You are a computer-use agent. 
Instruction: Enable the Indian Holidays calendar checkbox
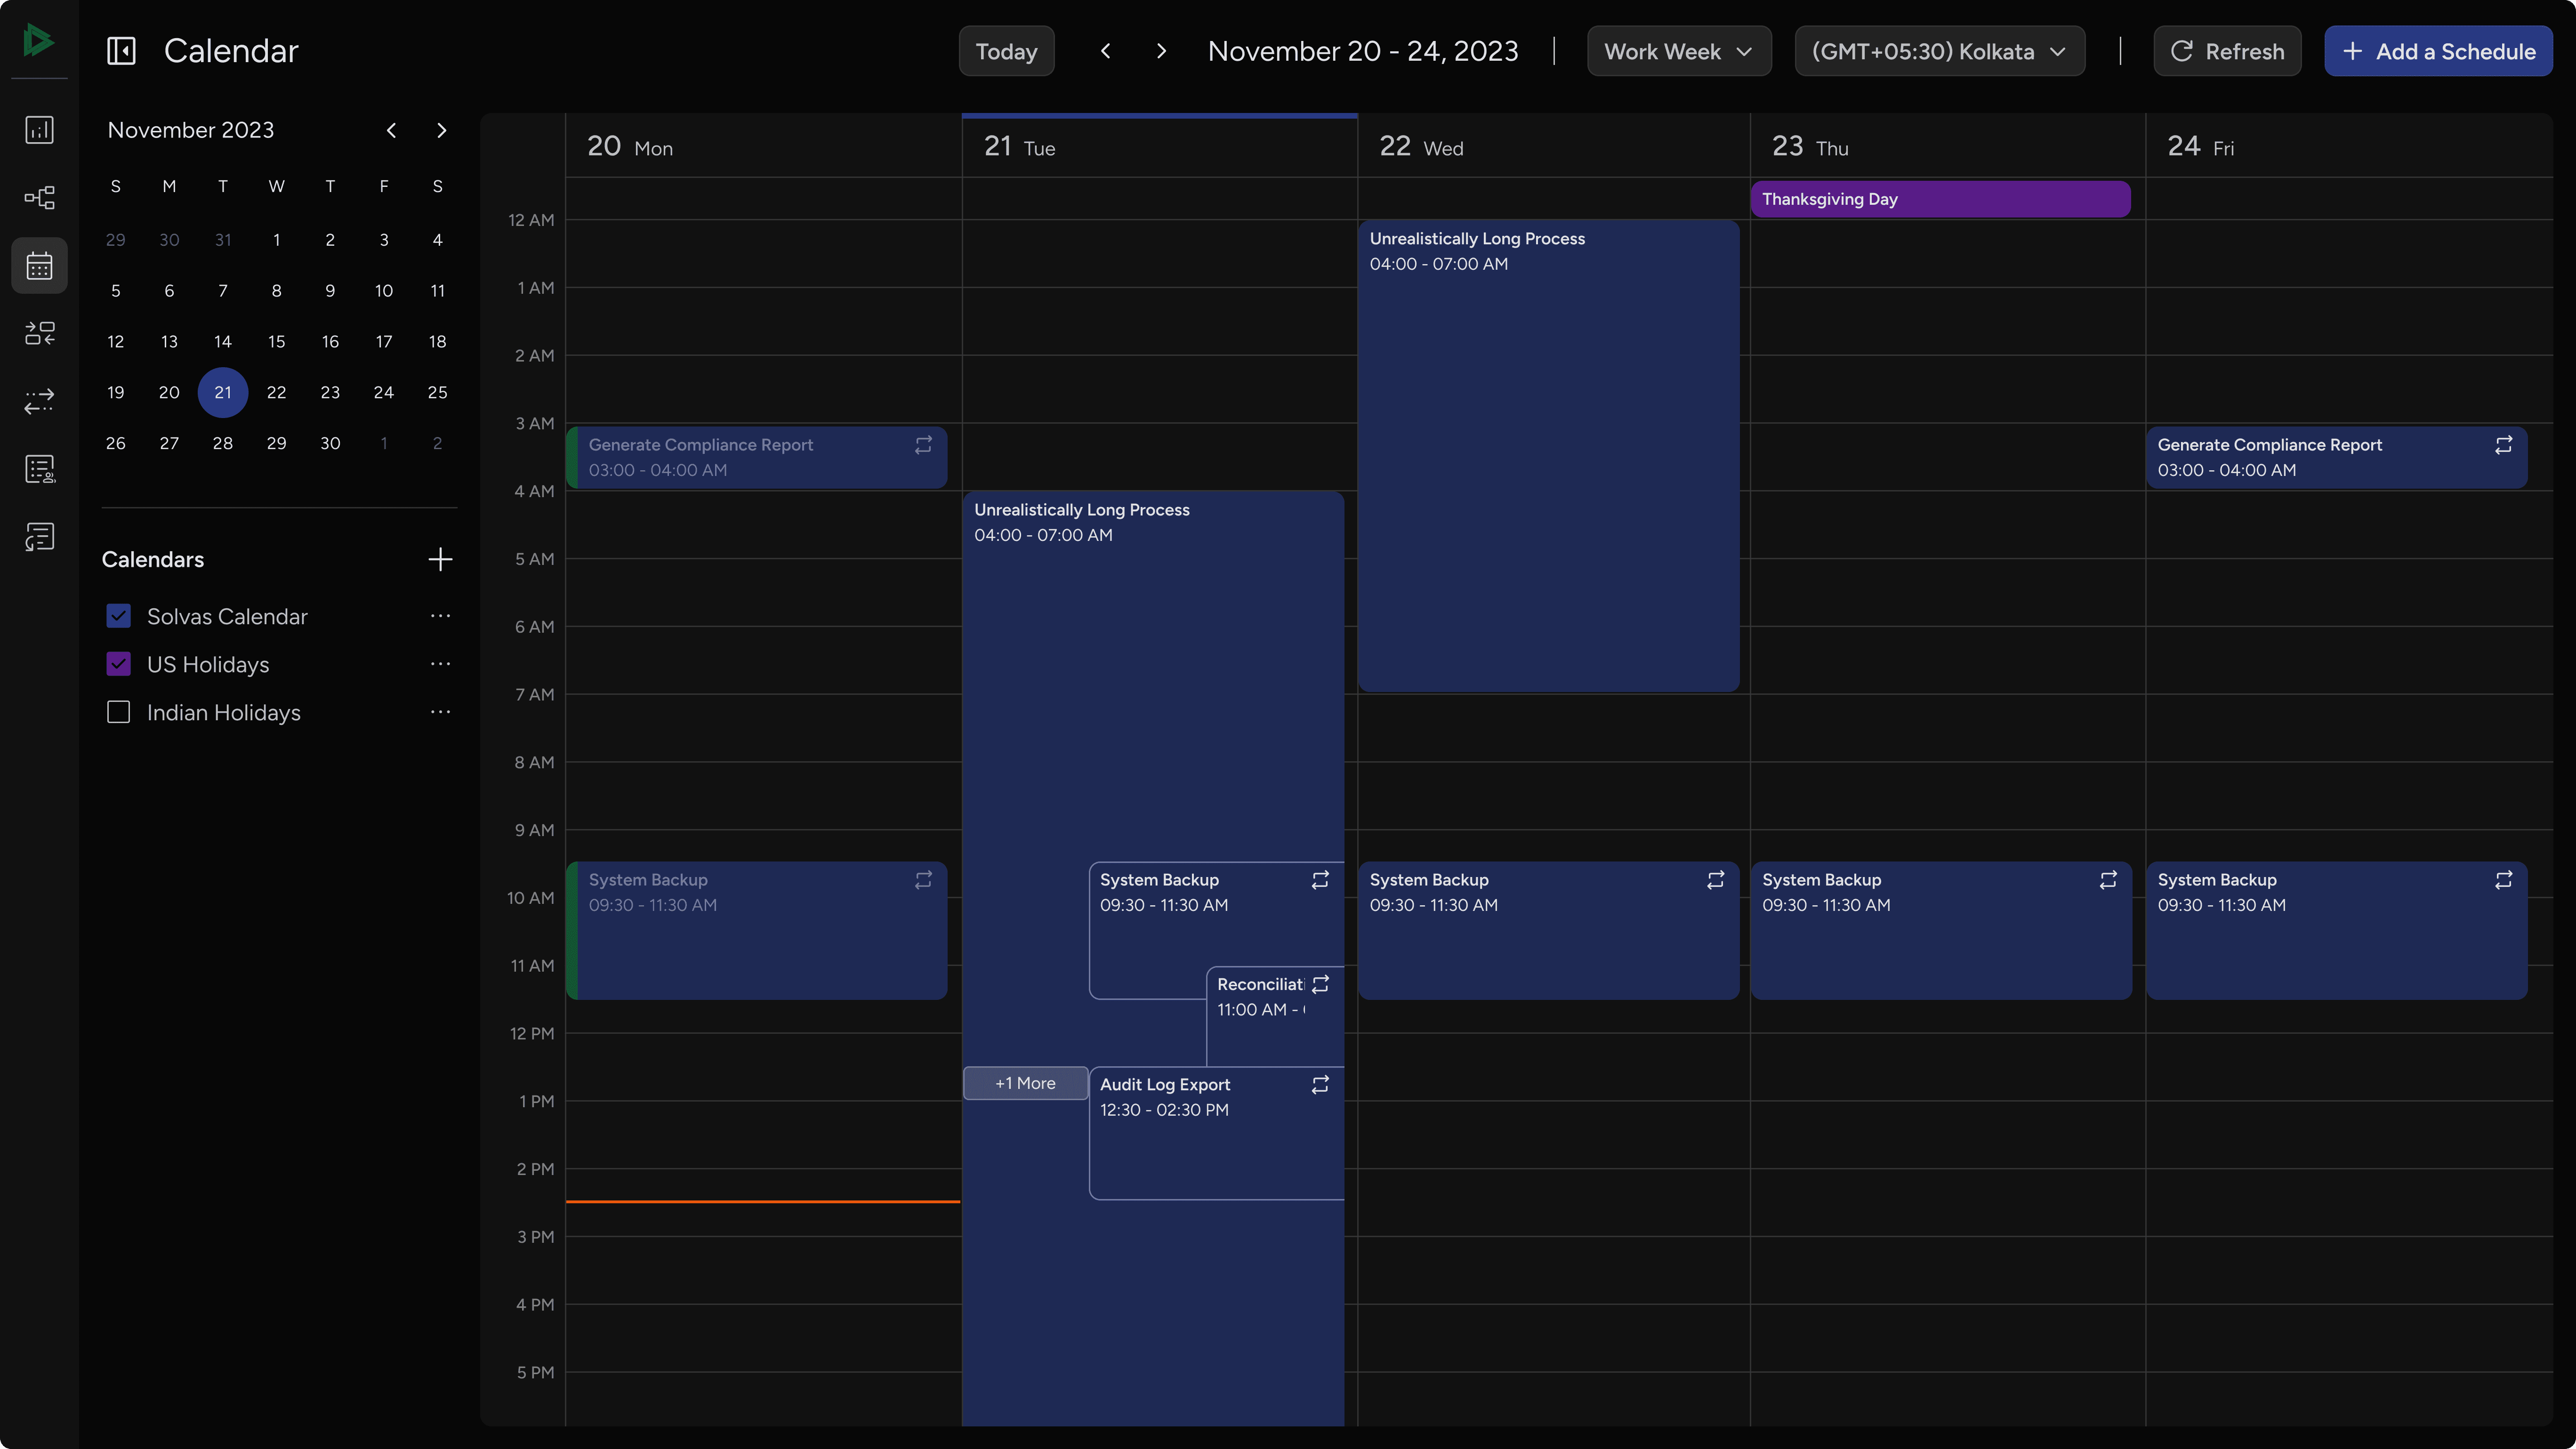coord(118,712)
